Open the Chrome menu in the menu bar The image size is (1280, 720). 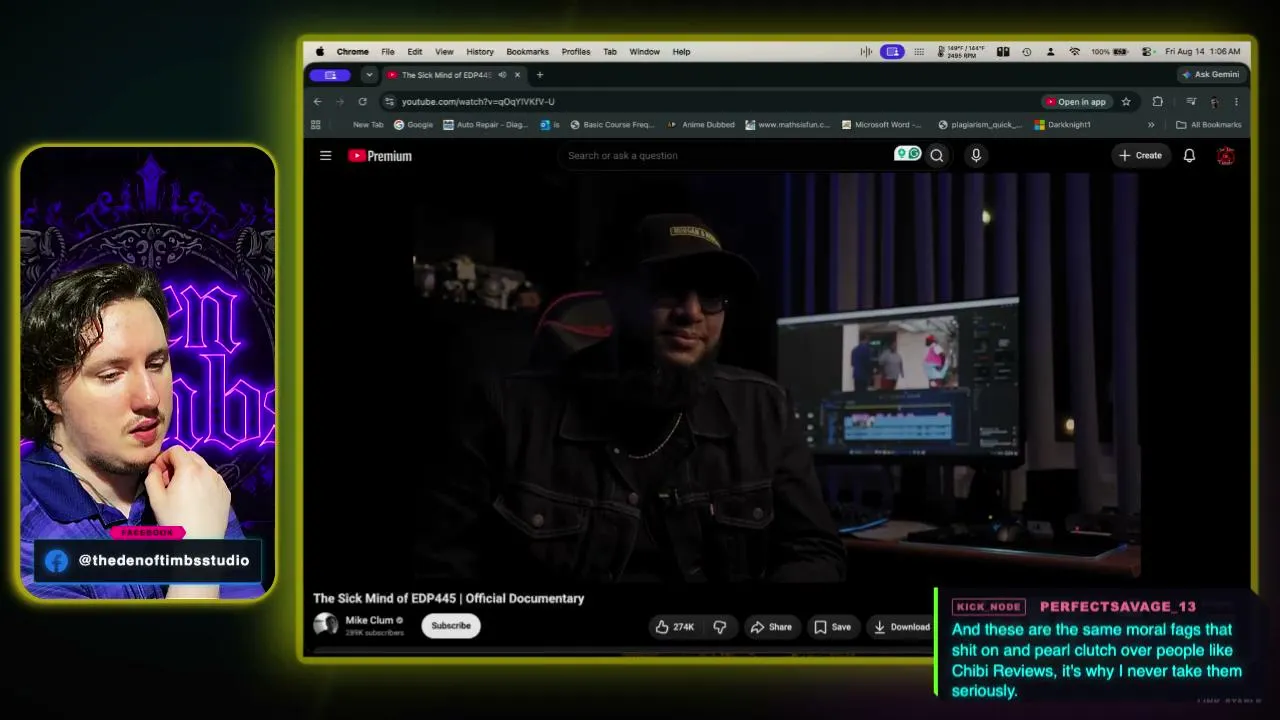[352, 52]
